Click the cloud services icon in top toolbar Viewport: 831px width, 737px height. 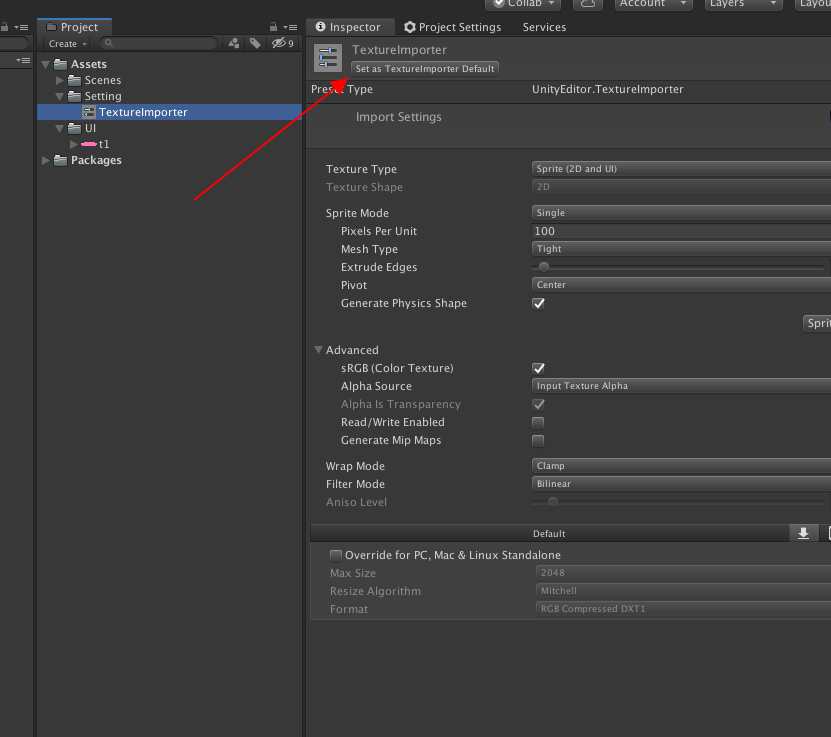point(587,5)
